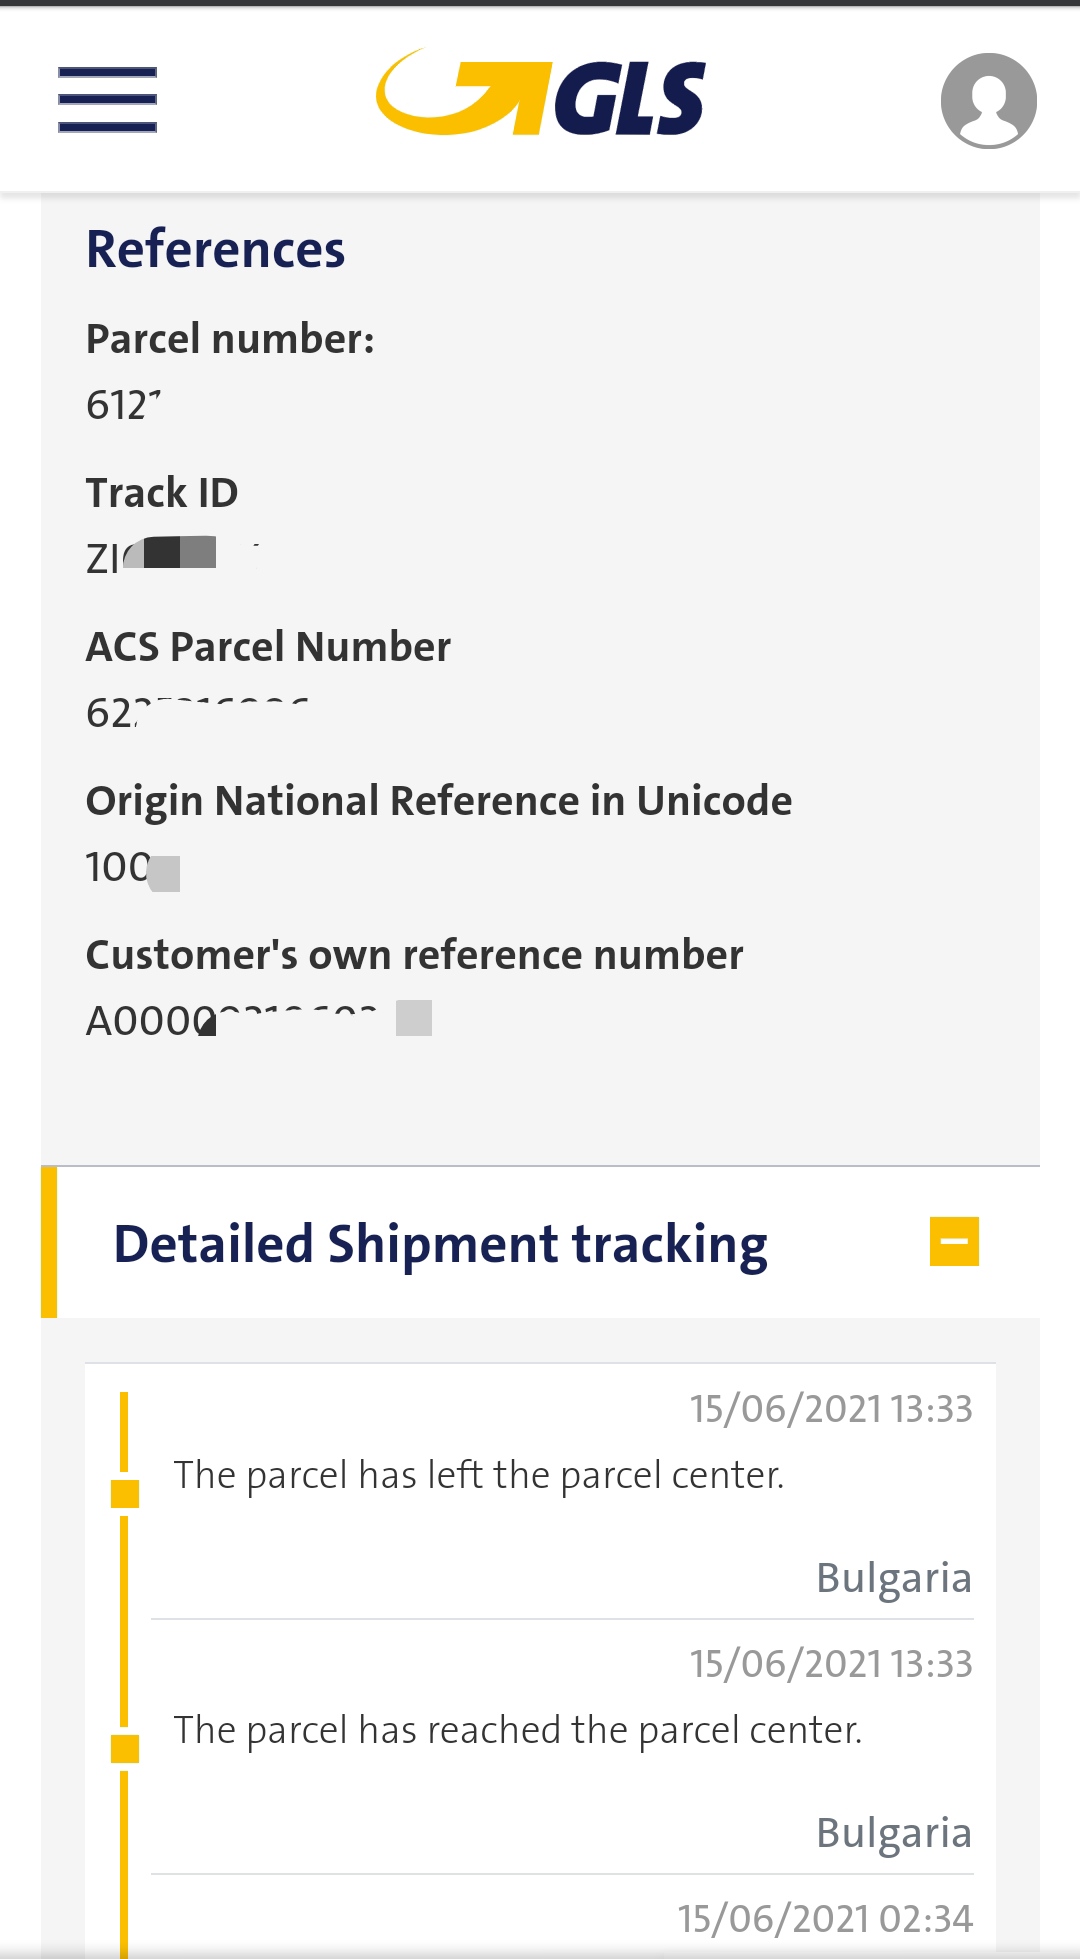Click the 15/06/2021 02:34 timestamp
This screenshot has height=1959, width=1080.
(x=824, y=1918)
